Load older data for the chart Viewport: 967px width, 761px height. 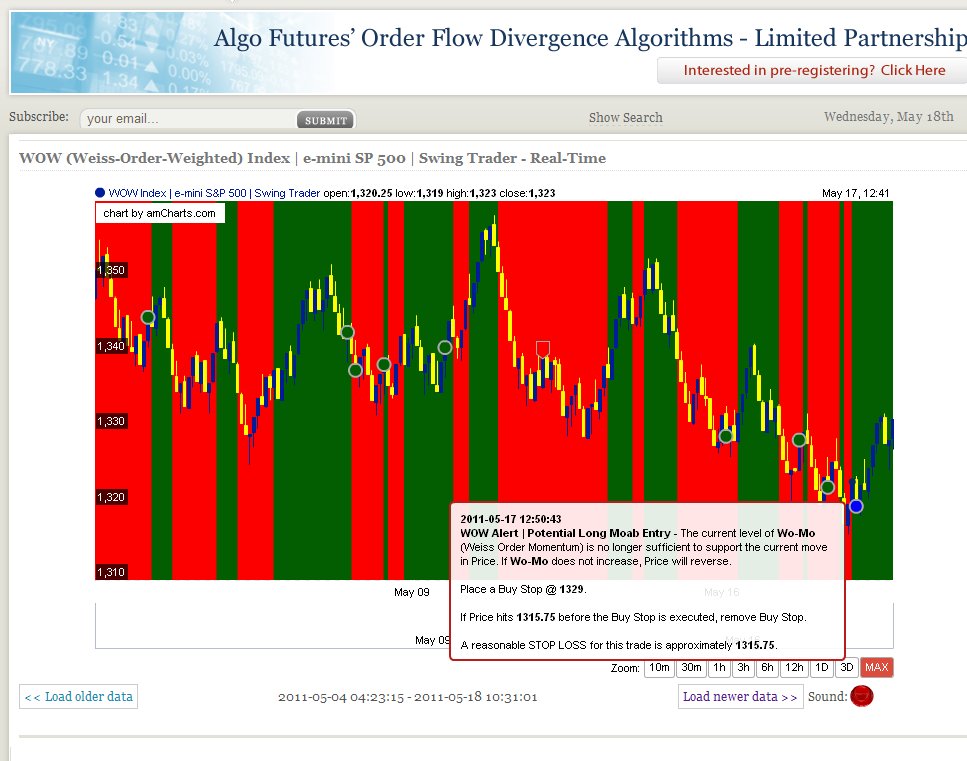(x=78, y=696)
